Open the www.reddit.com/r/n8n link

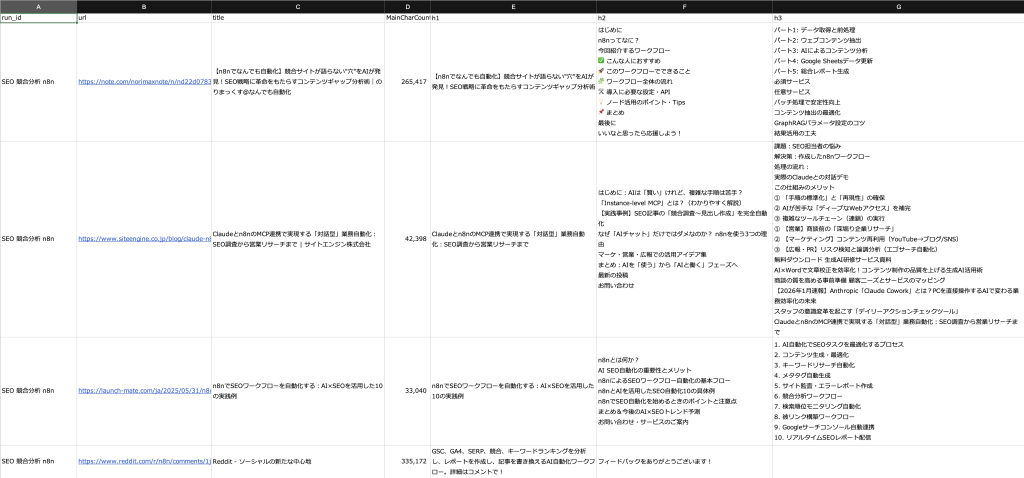144,461
